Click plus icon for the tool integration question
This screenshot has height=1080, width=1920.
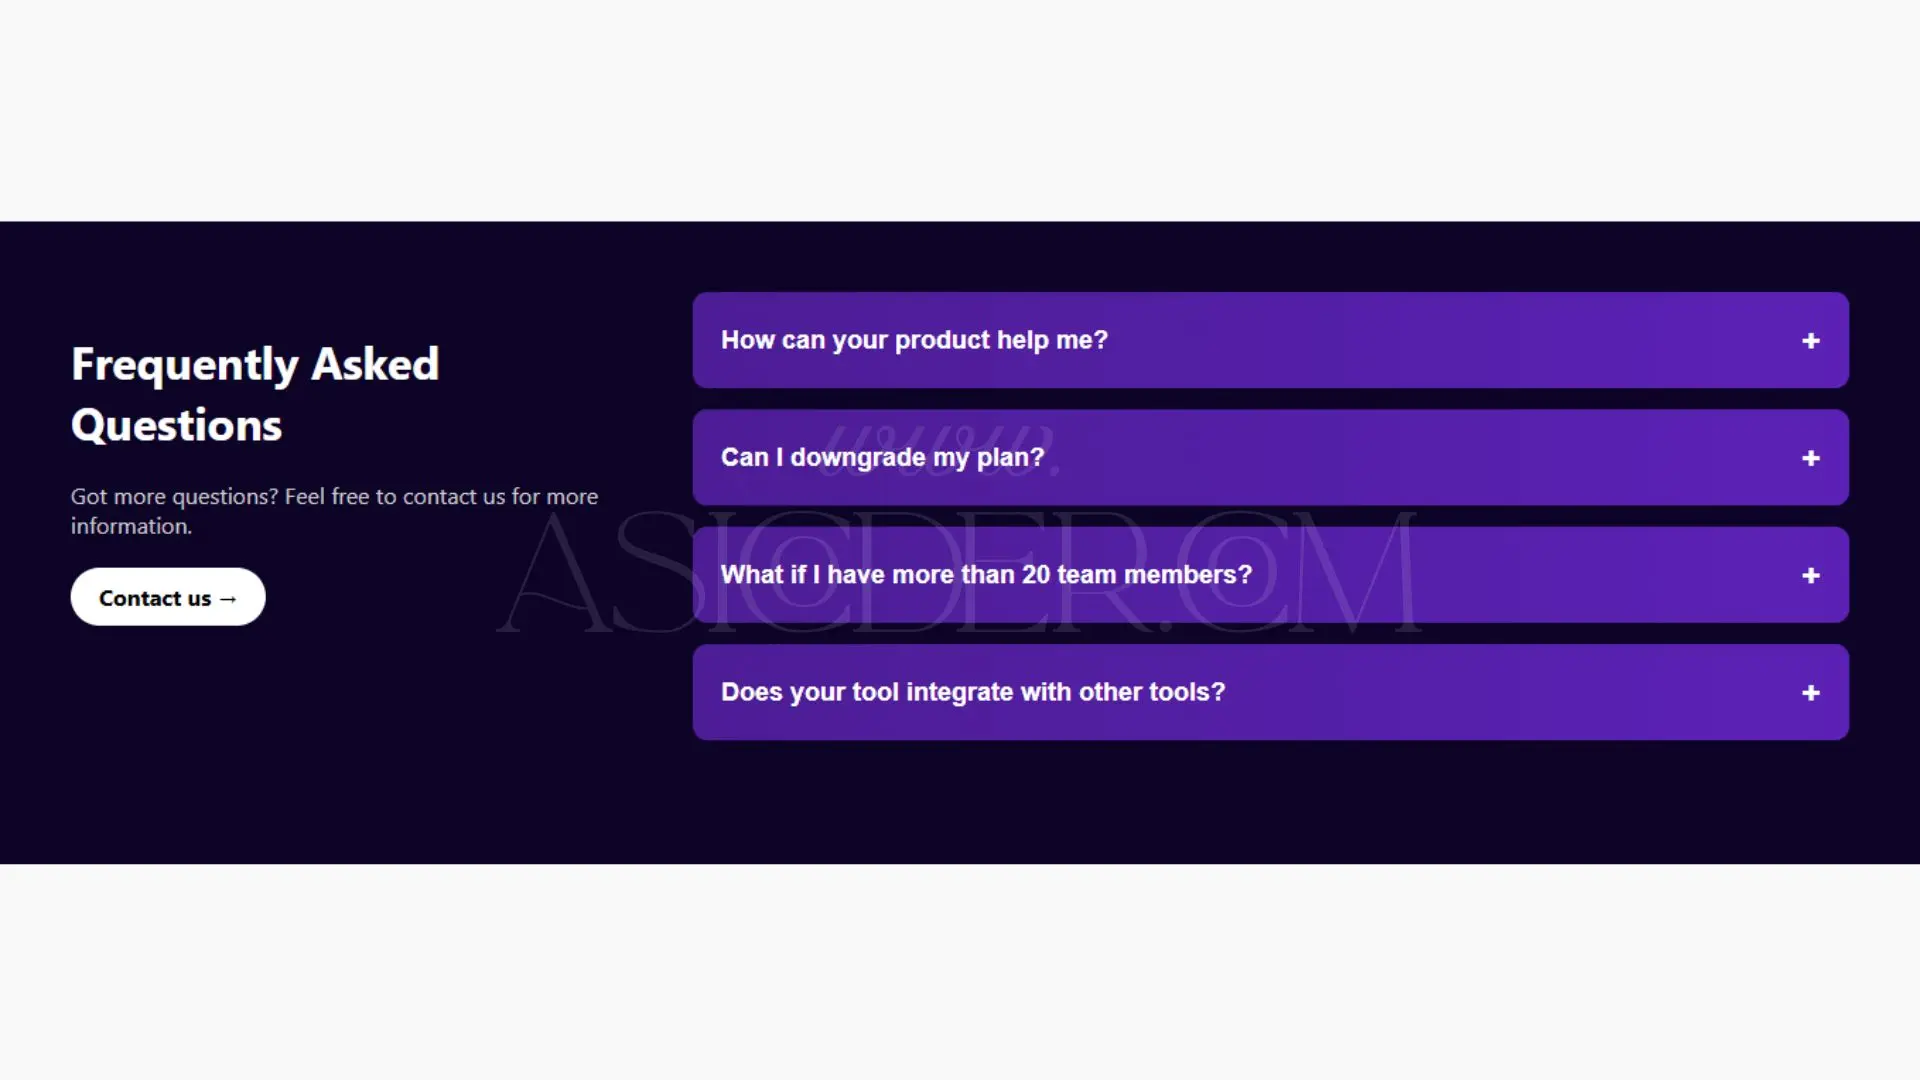point(1810,693)
